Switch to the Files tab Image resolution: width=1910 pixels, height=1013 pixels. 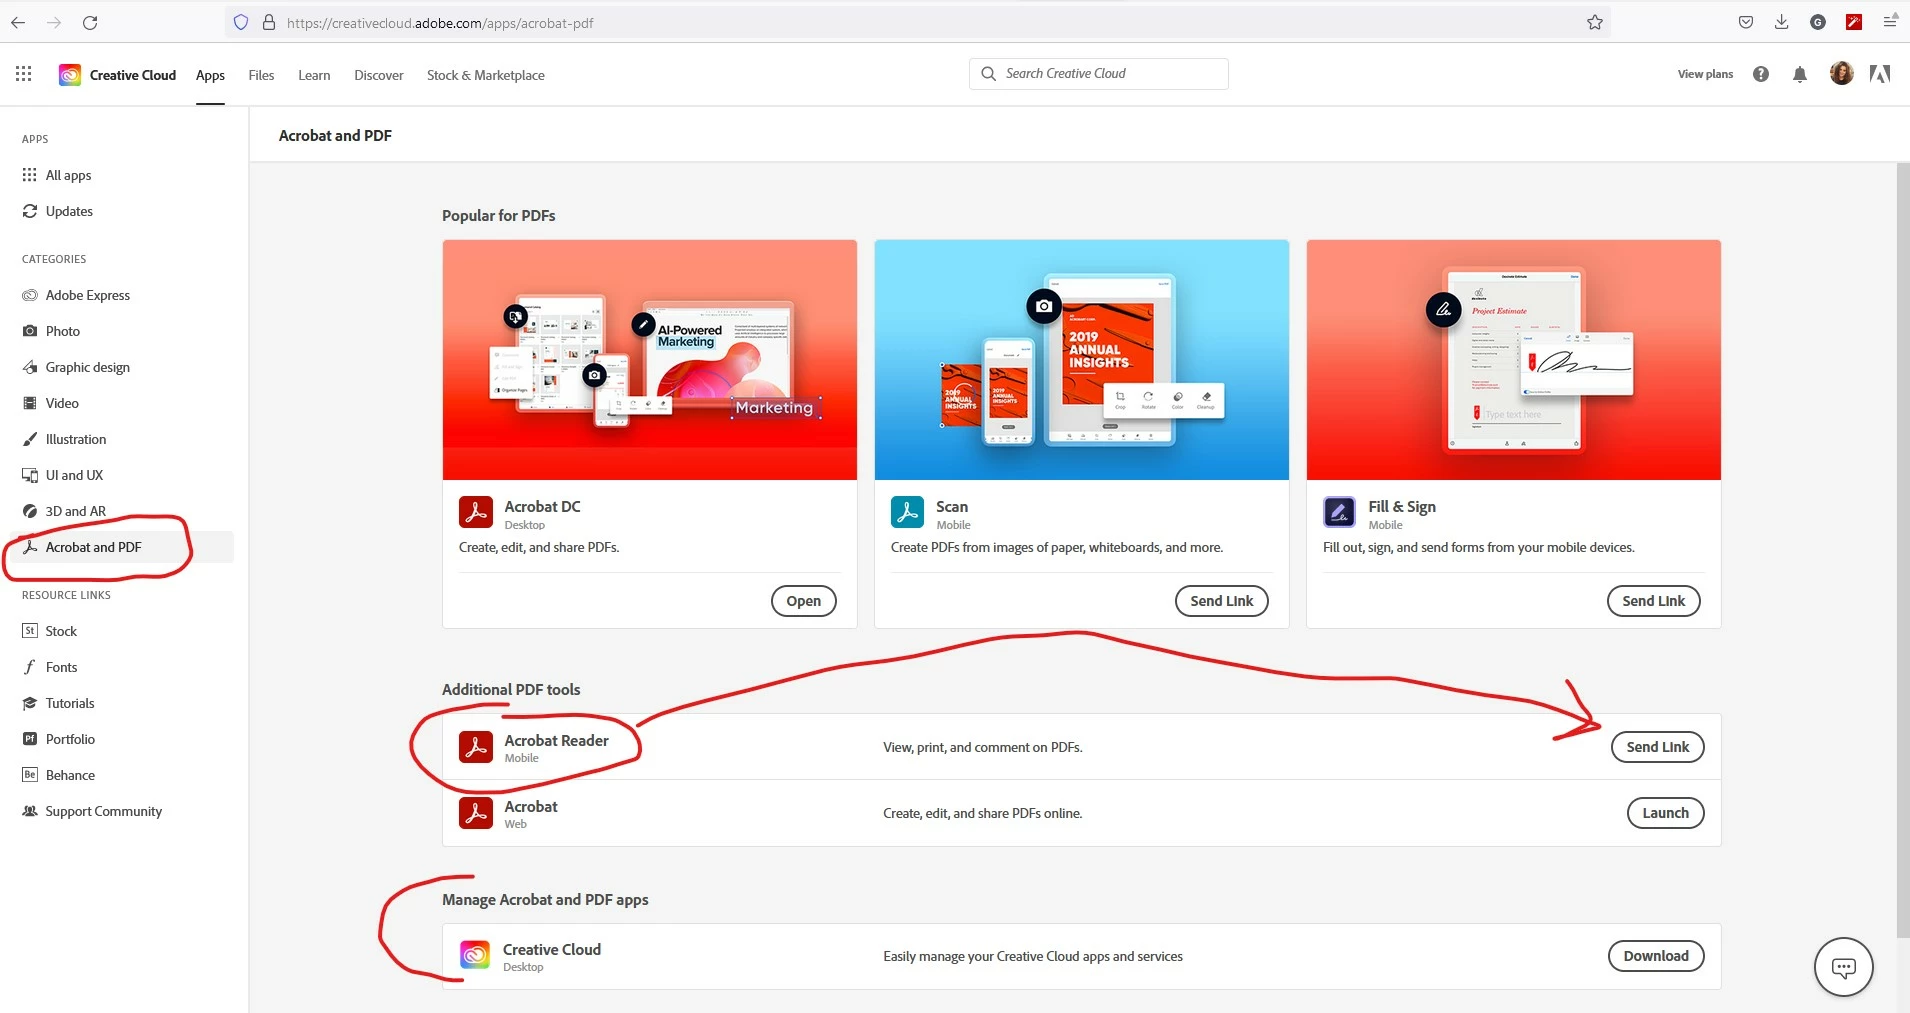click(261, 75)
